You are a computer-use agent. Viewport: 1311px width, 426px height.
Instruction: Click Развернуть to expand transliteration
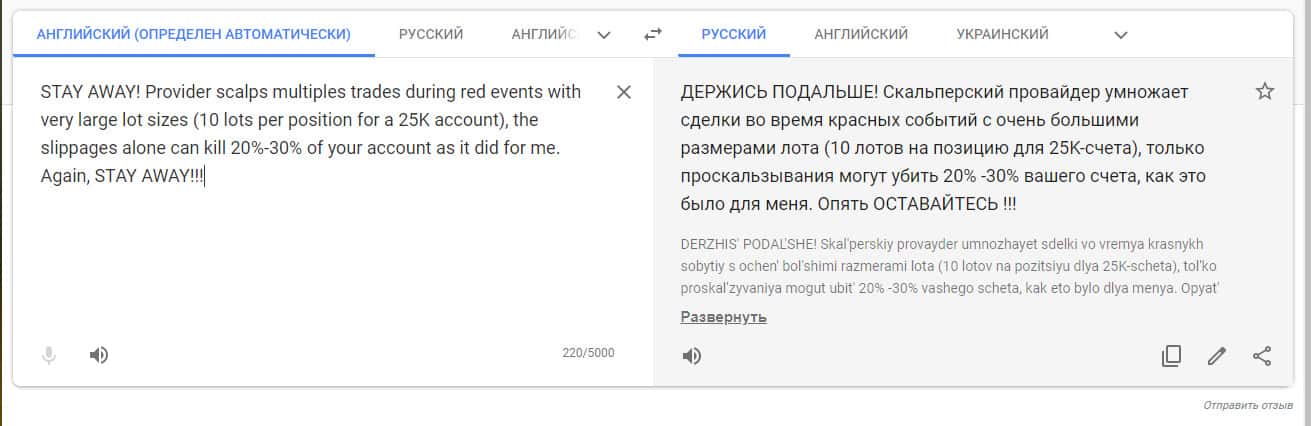723,317
